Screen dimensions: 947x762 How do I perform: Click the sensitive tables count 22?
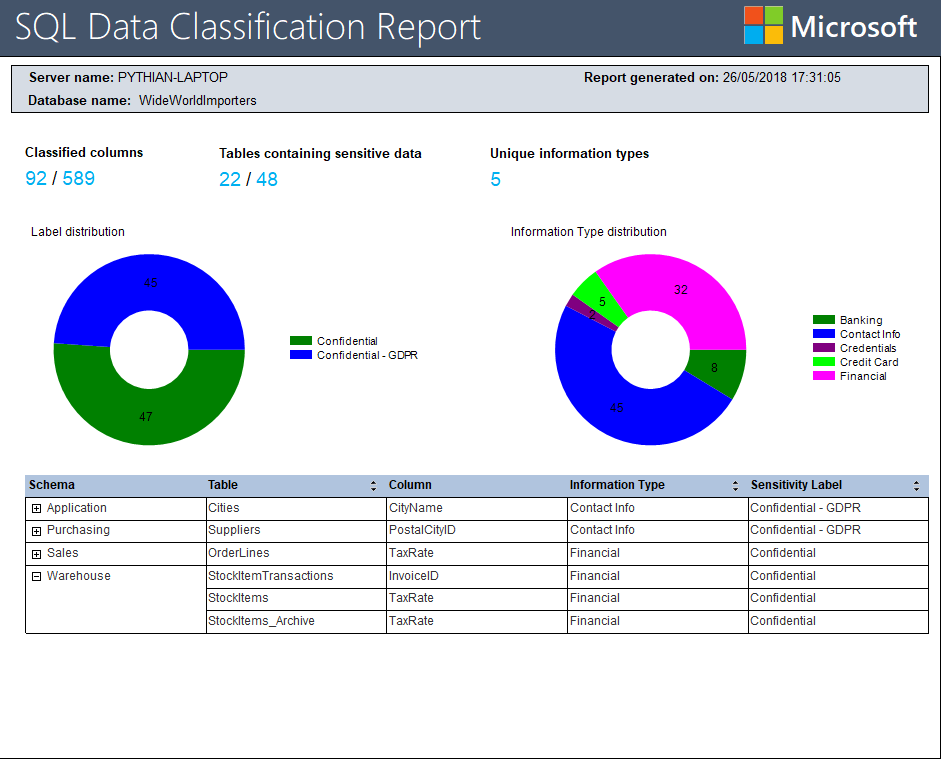click(230, 180)
